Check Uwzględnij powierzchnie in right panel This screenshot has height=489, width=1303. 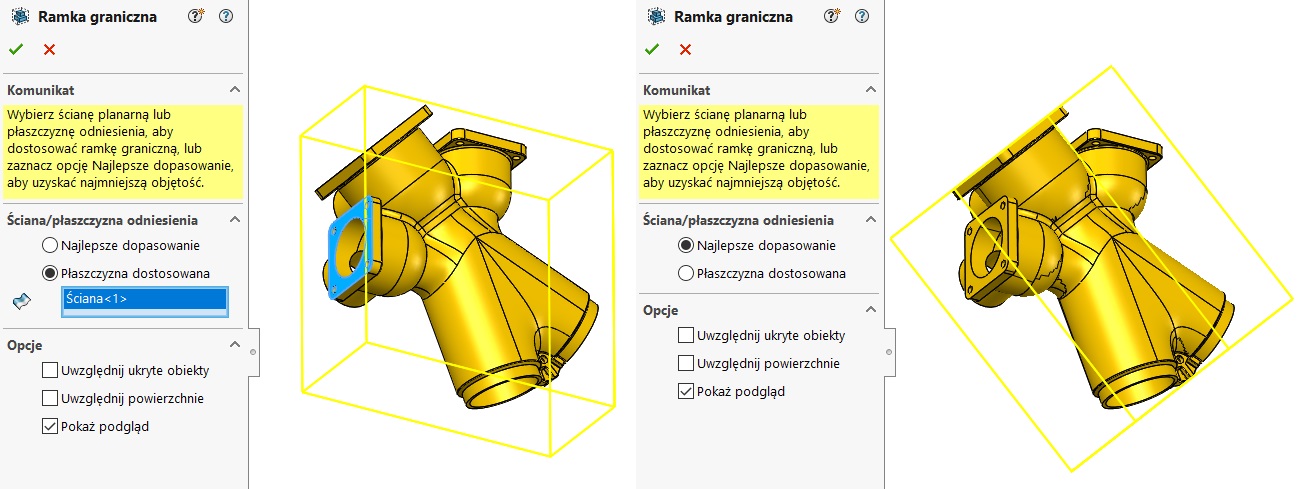pos(686,363)
